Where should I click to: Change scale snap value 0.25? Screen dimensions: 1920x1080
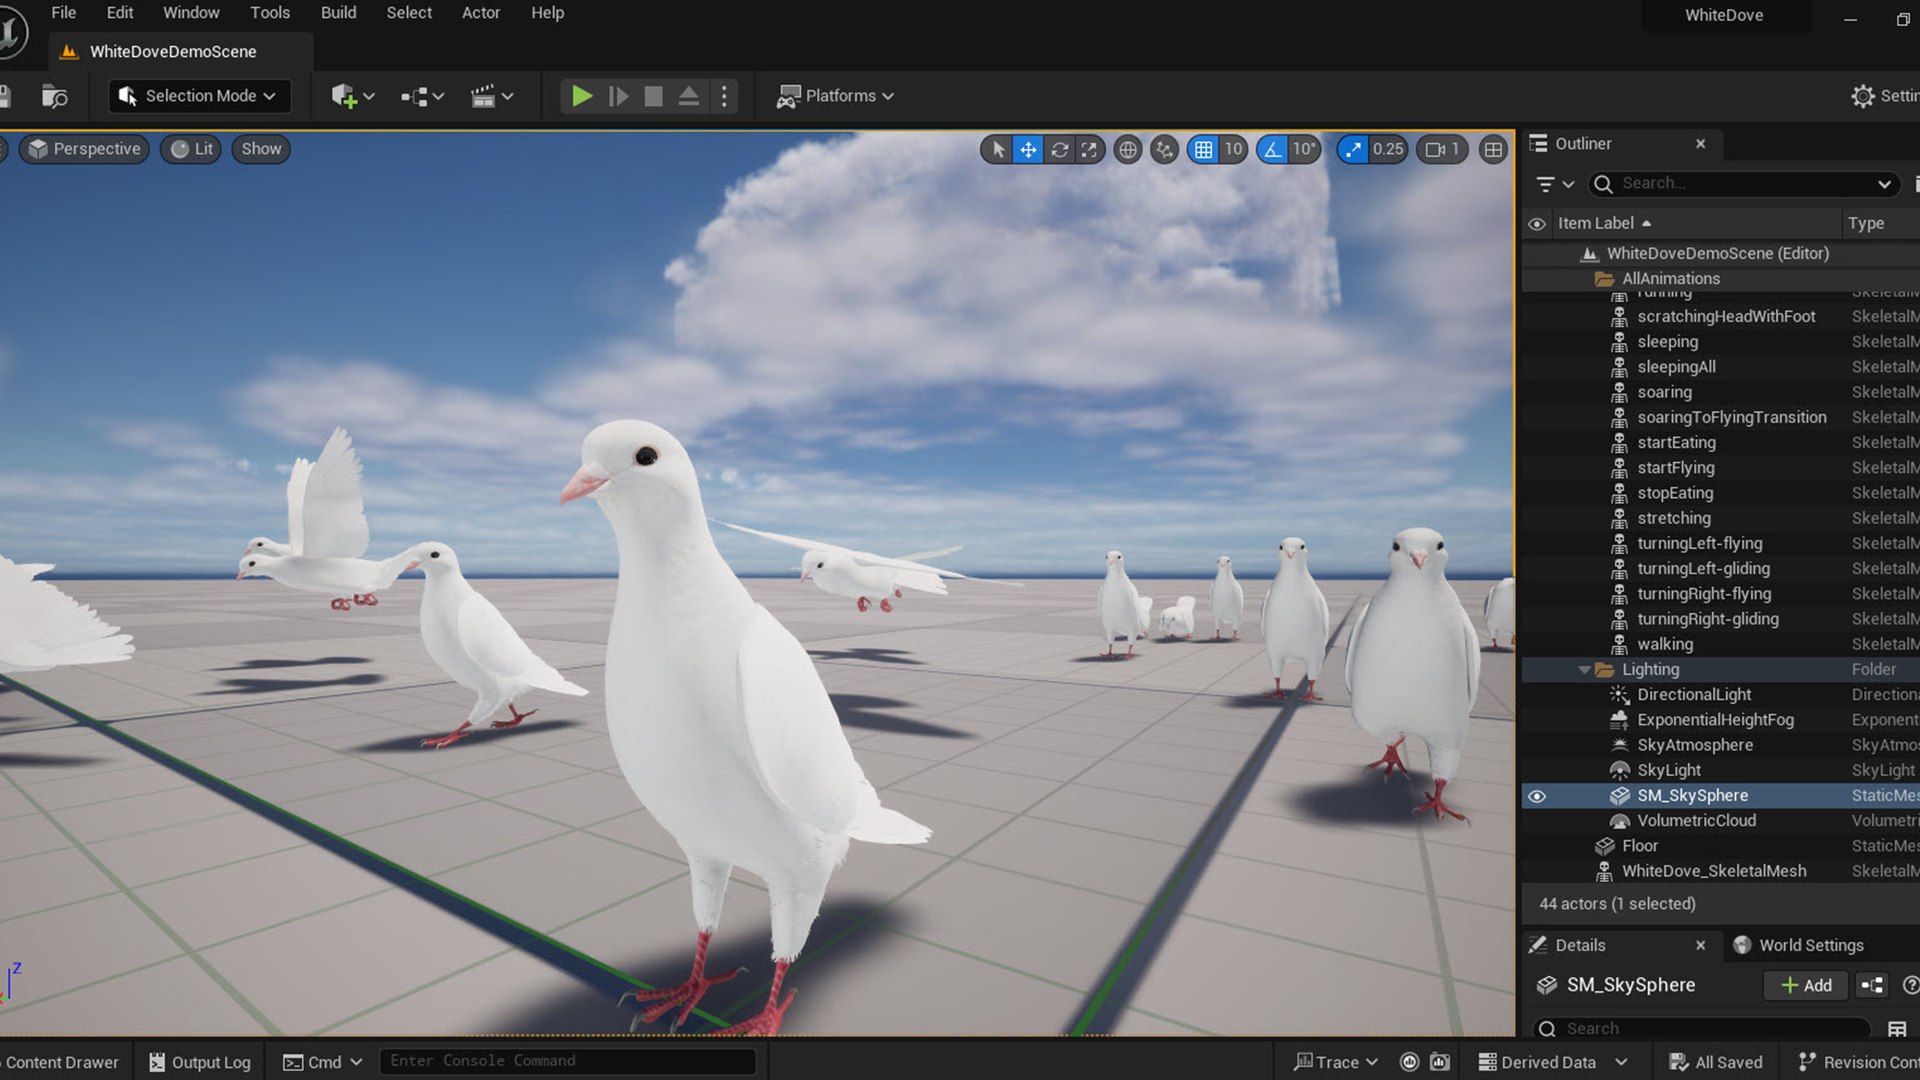[1388, 149]
